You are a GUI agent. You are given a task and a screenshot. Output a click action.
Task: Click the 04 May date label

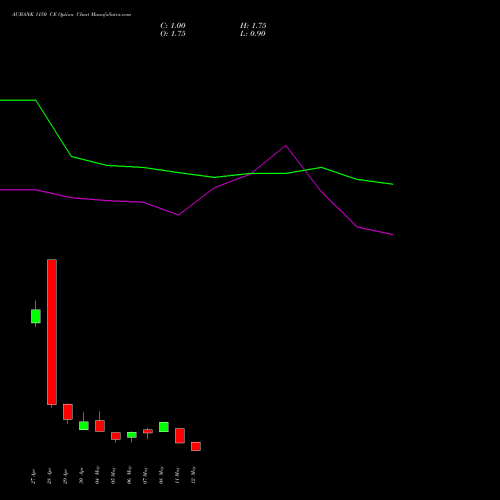point(97,475)
